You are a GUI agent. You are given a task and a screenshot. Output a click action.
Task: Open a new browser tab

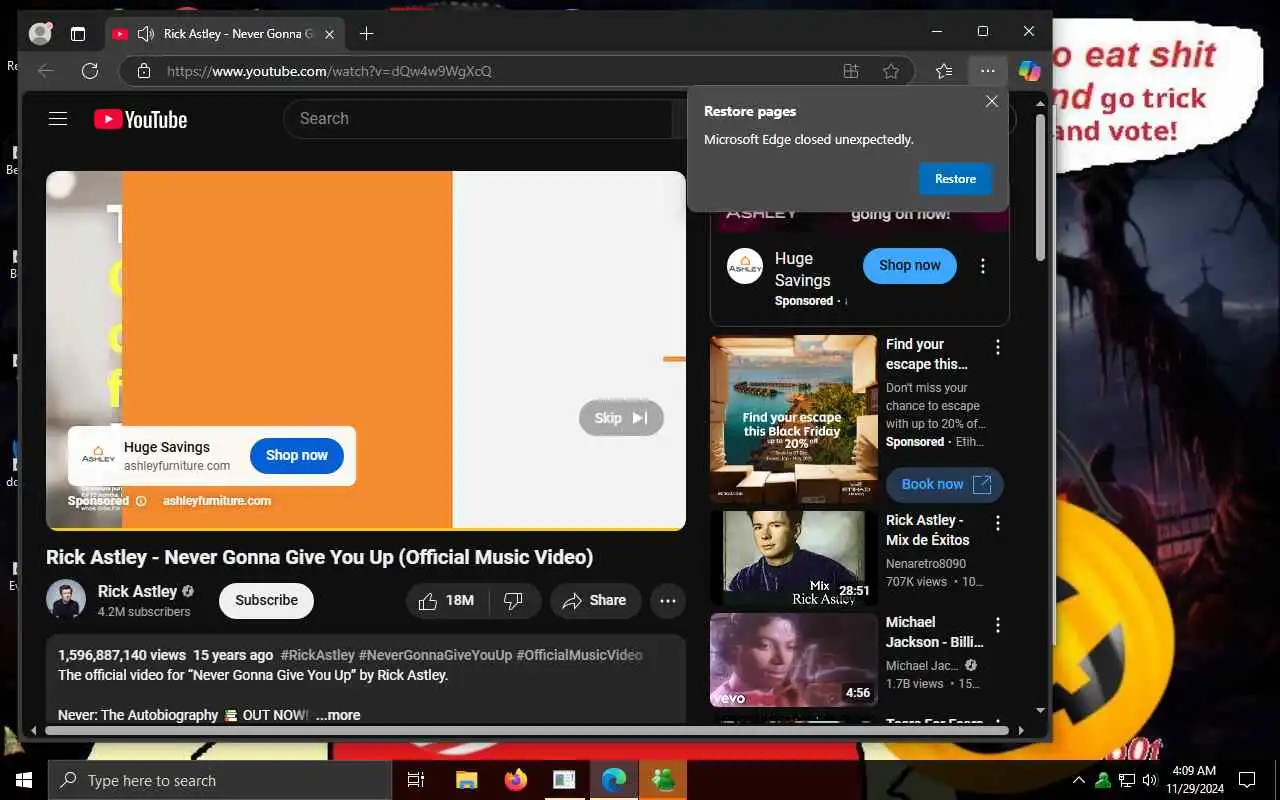tap(366, 34)
